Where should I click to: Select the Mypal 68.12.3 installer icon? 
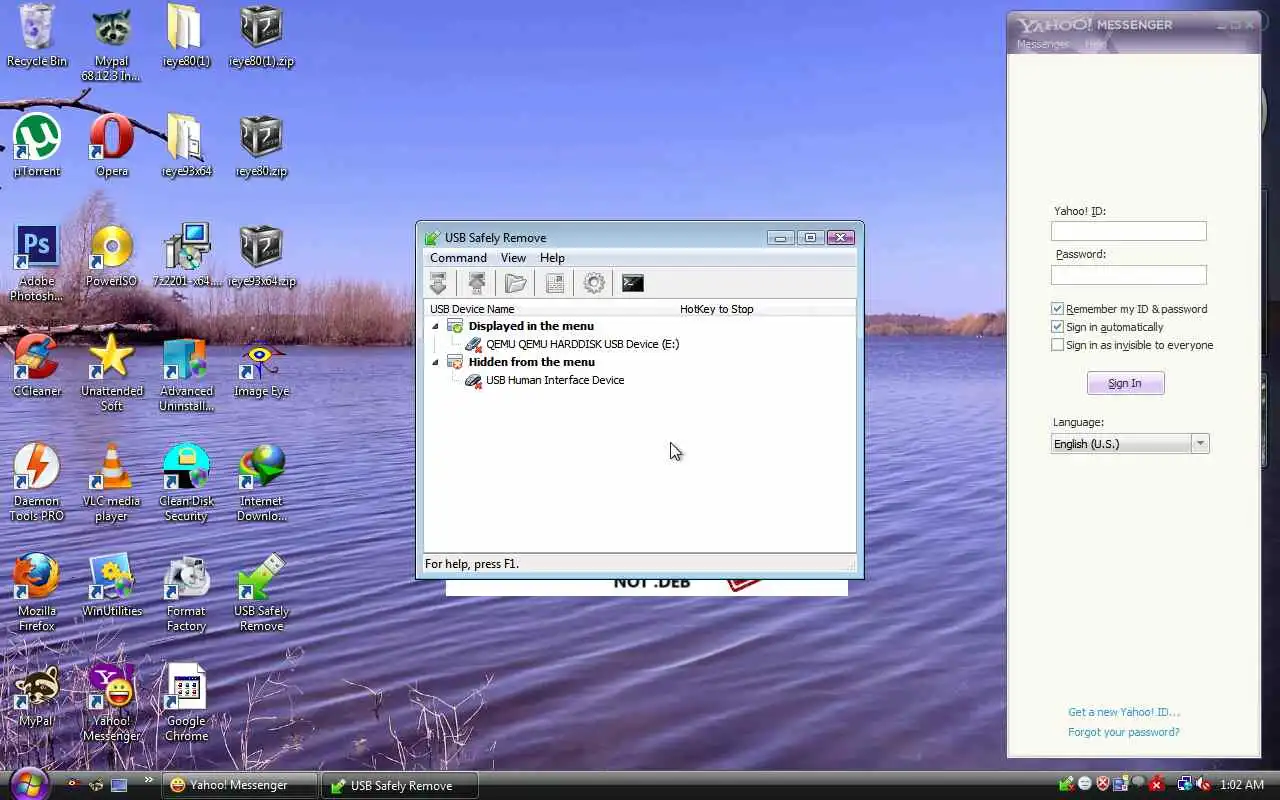[x=111, y=42]
